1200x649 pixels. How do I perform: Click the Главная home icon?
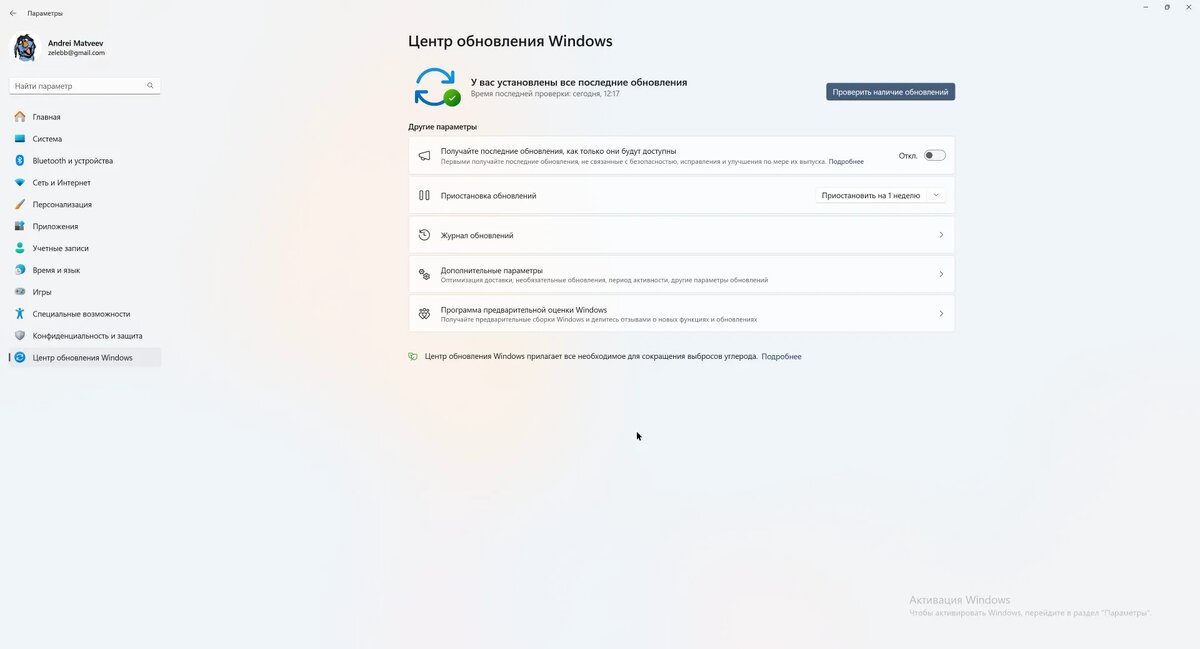click(x=20, y=117)
